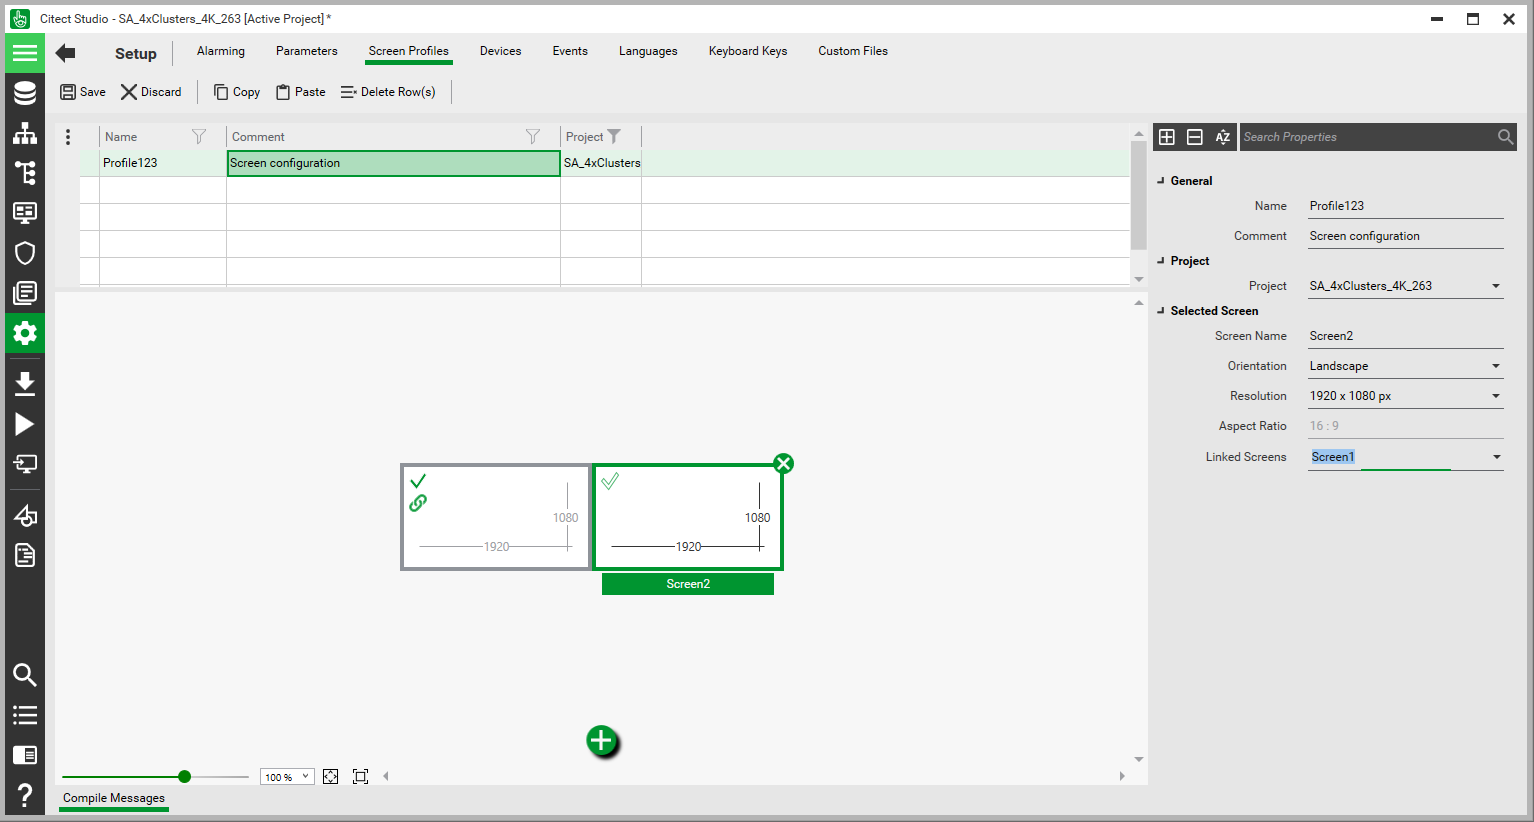Click Delete Row(s) button
Image resolution: width=1534 pixels, height=822 pixels.
(x=388, y=92)
